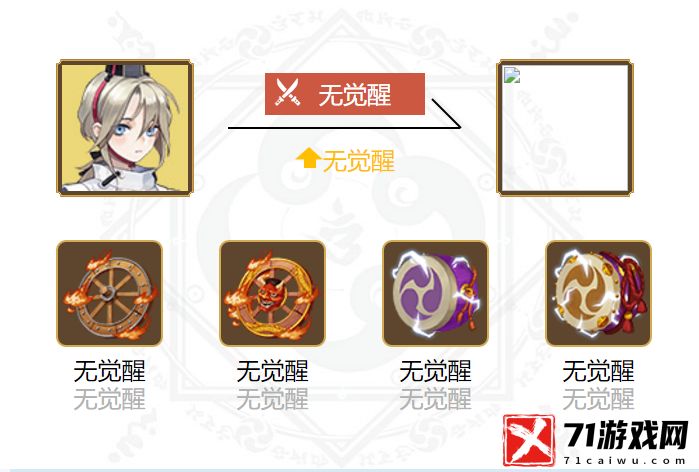Click the crossed swords icon in red banner
This screenshot has height=472, width=699.
pyautogui.click(x=287, y=92)
